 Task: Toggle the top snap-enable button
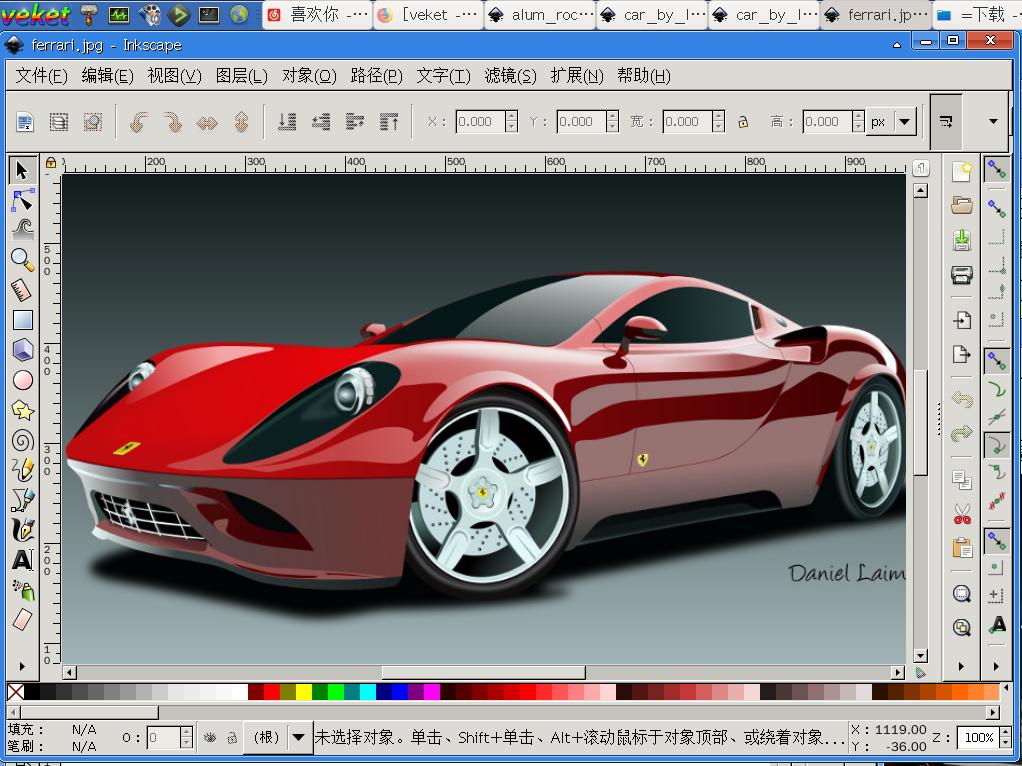point(996,170)
